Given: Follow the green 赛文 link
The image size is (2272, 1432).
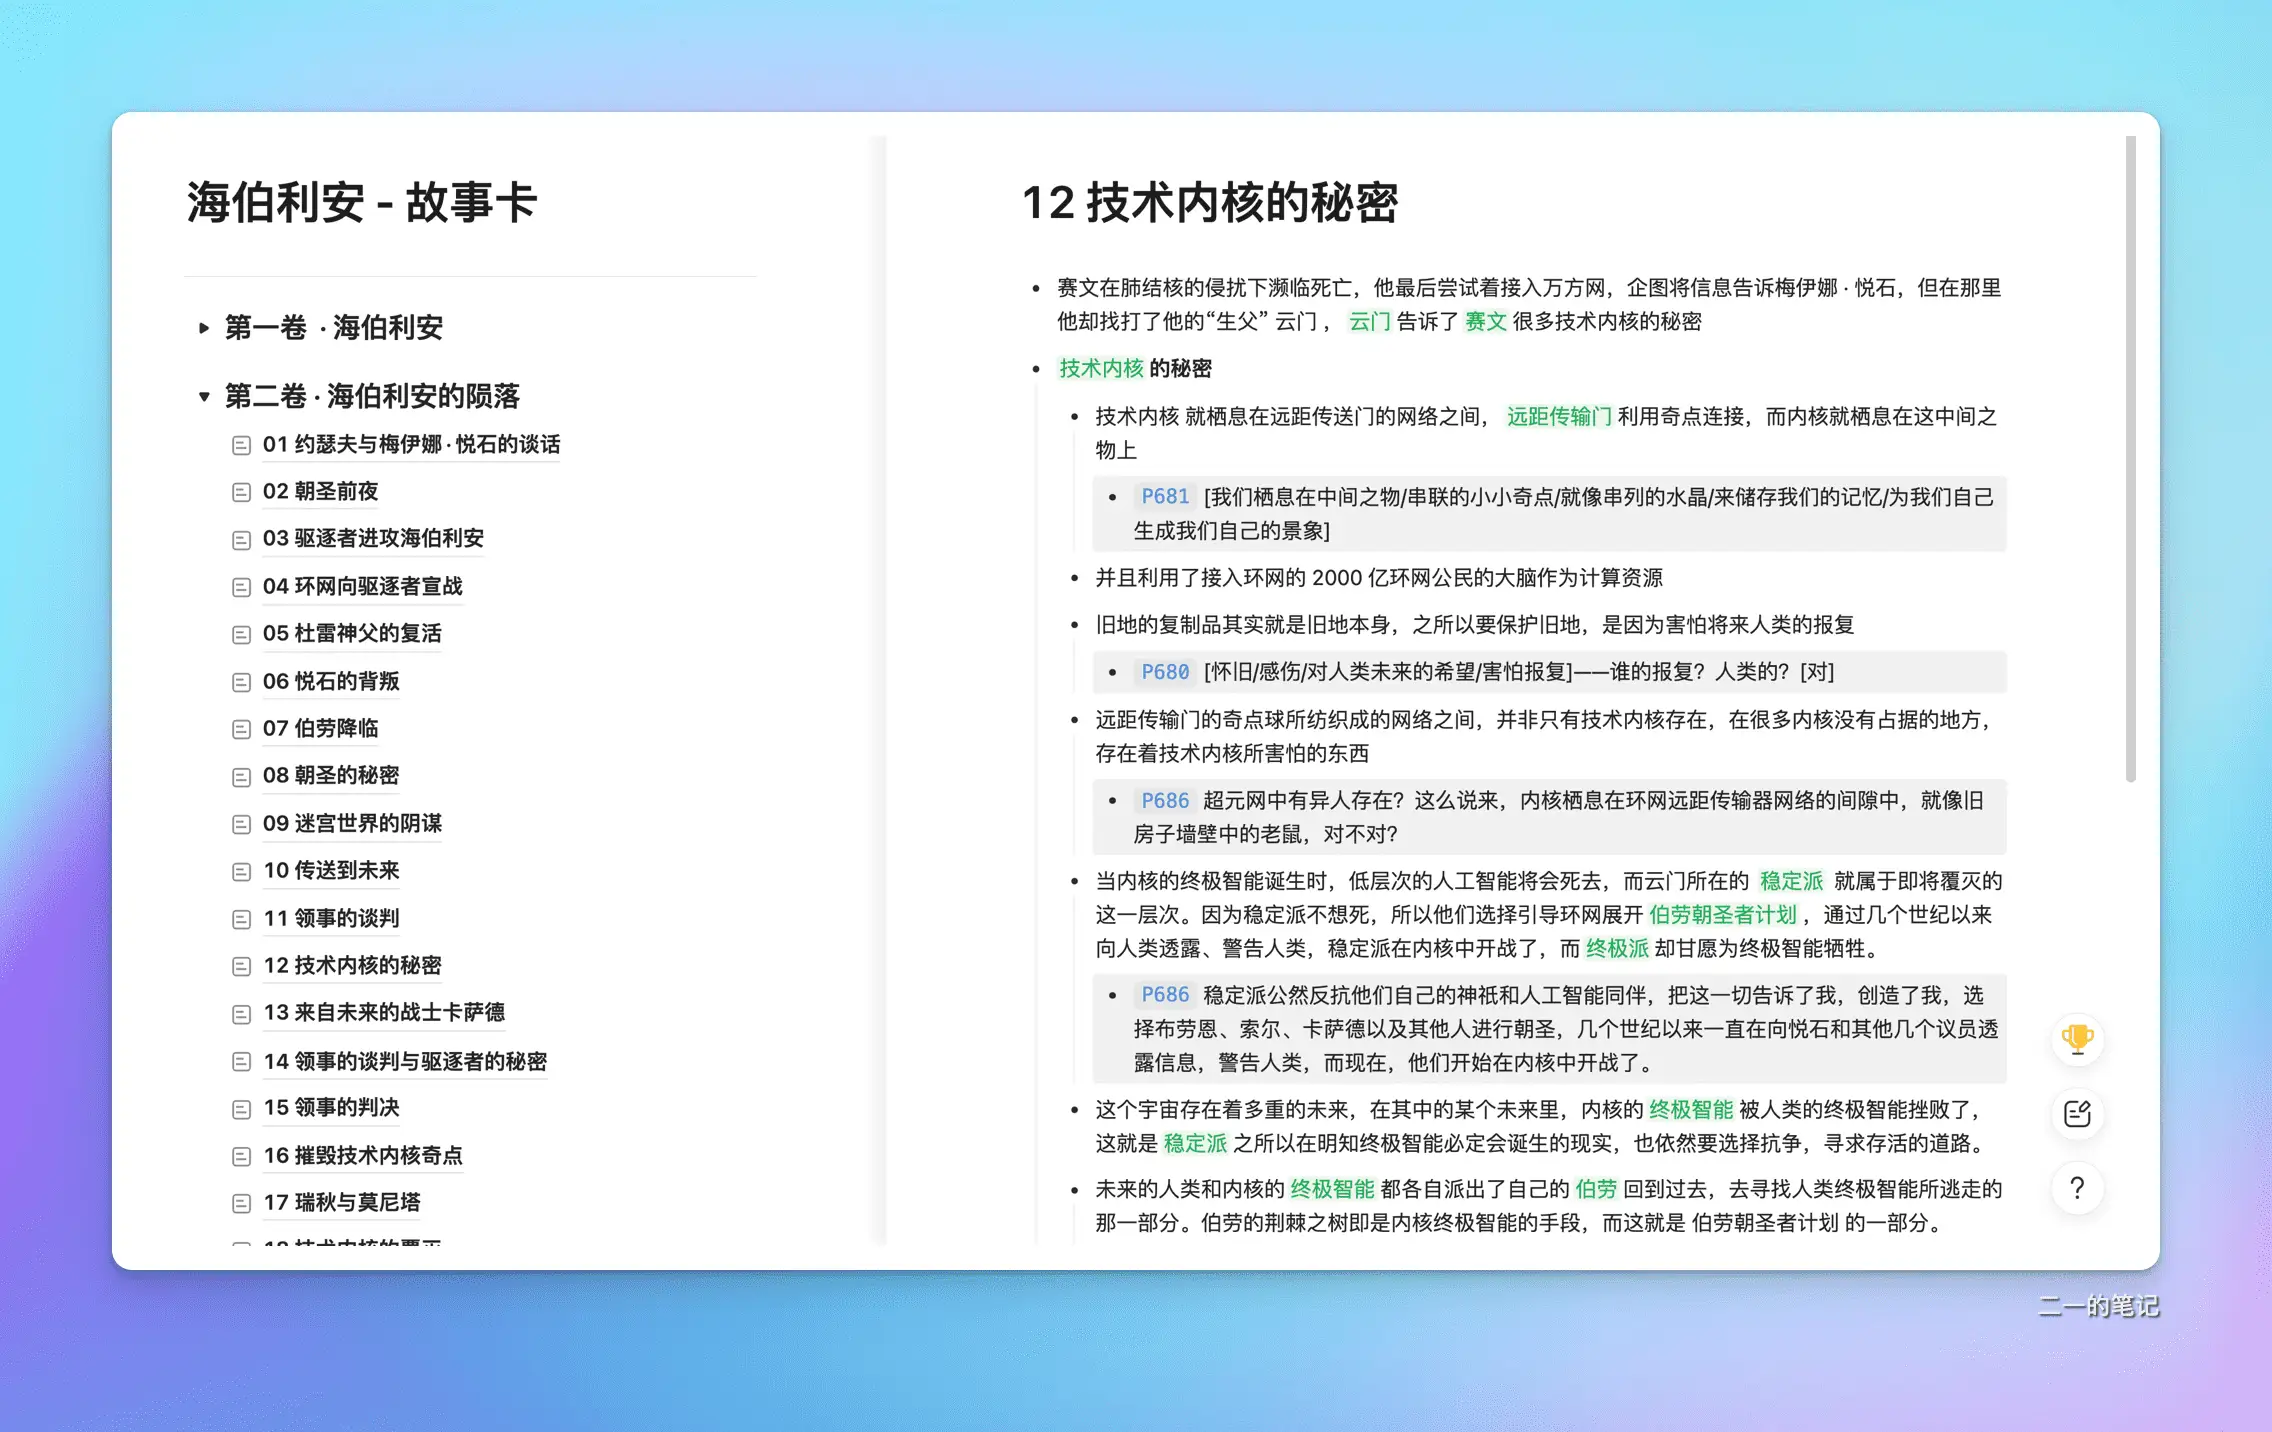Looking at the screenshot, I should pyautogui.click(x=1485, y=321).
